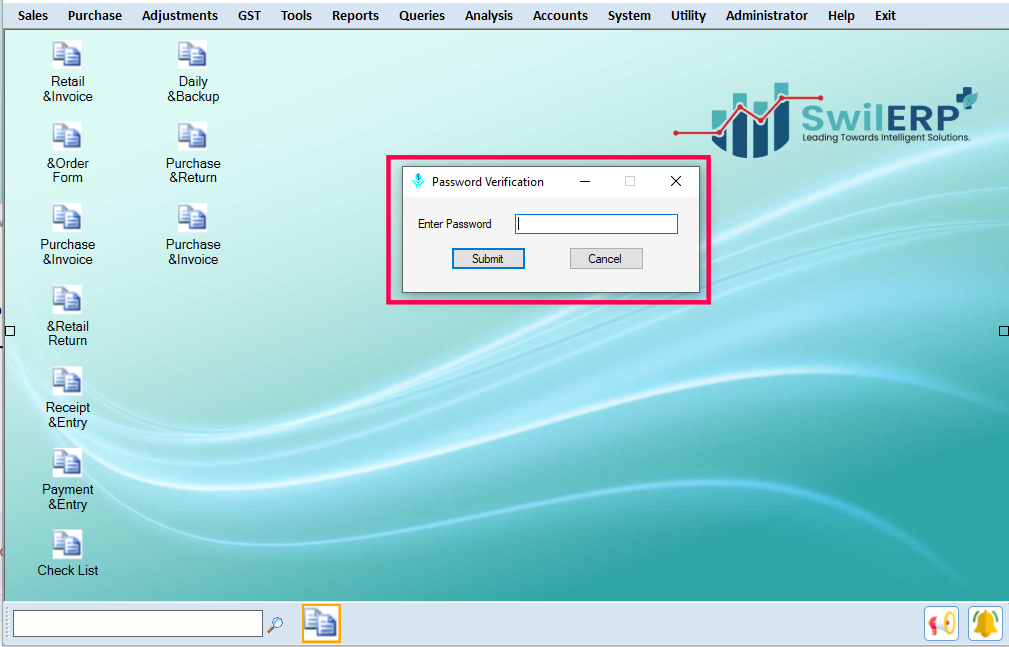This screenshot has height=647, width=1009.
Task: Open the Sales menu
Action: point(33,15)
